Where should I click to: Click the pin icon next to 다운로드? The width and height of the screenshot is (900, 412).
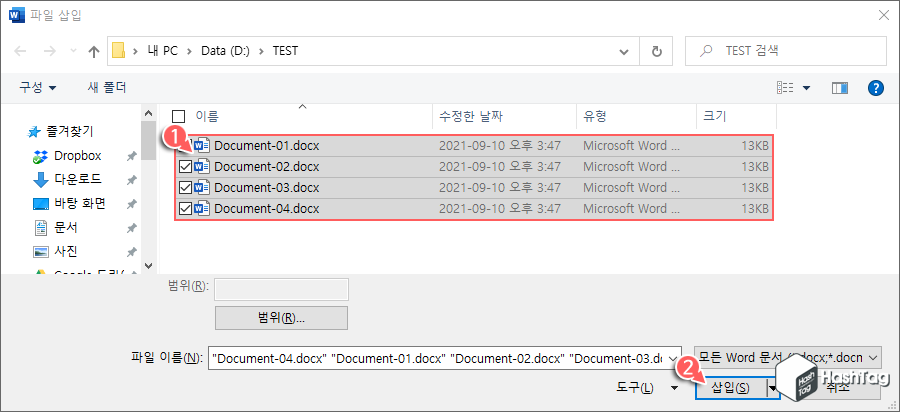(x=131, y=180)
